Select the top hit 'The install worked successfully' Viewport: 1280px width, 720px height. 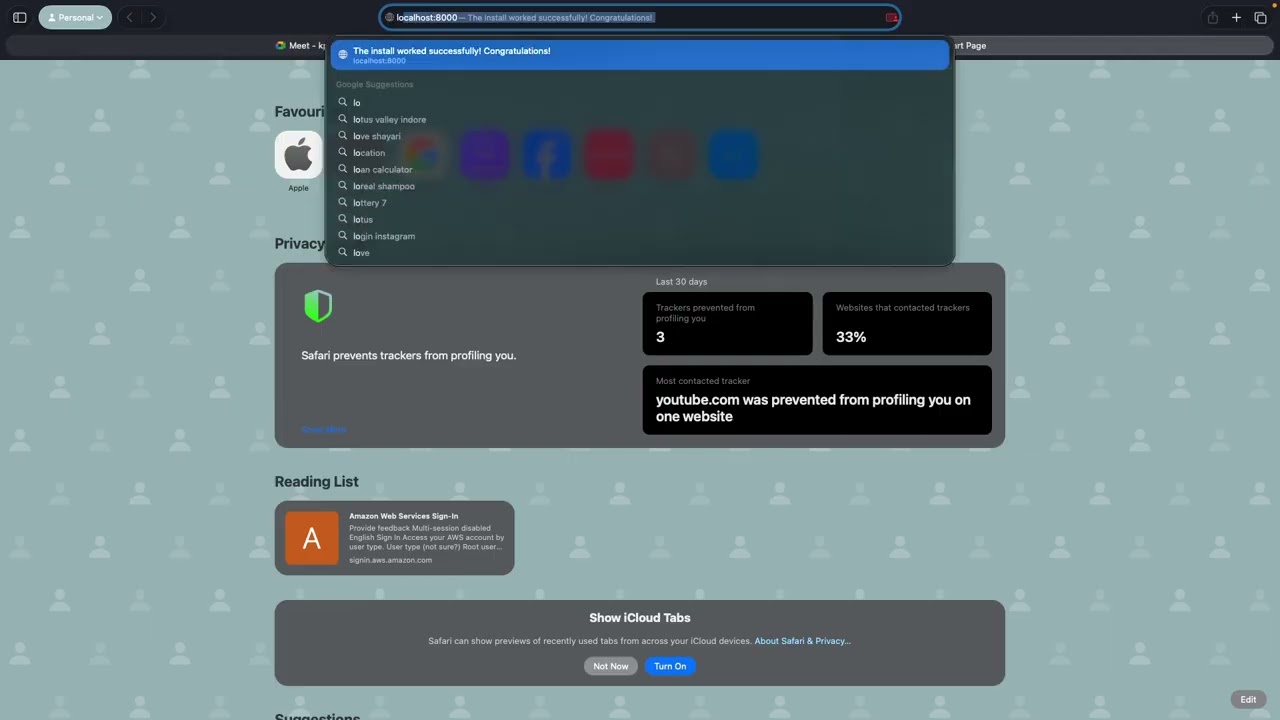point(640,55)
